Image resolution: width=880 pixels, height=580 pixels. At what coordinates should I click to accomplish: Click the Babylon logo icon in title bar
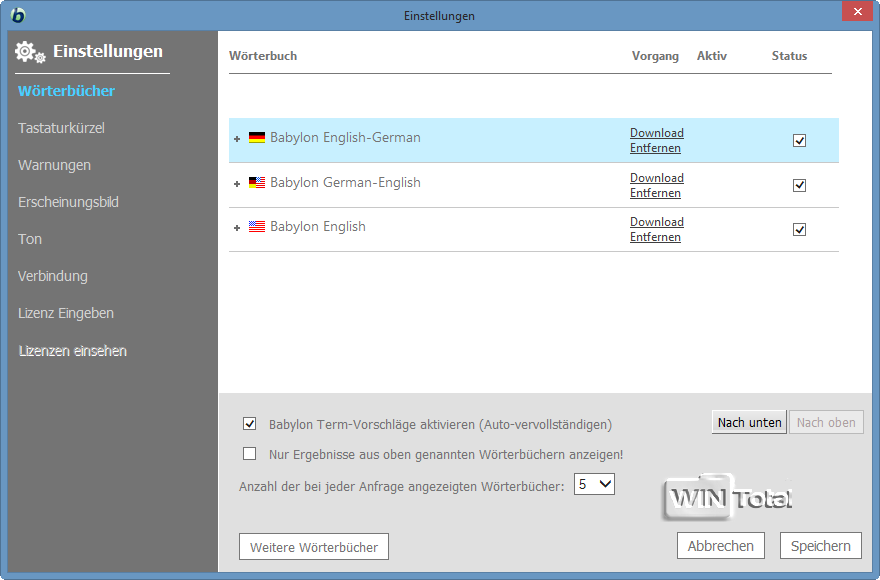(x=17, y=15)
